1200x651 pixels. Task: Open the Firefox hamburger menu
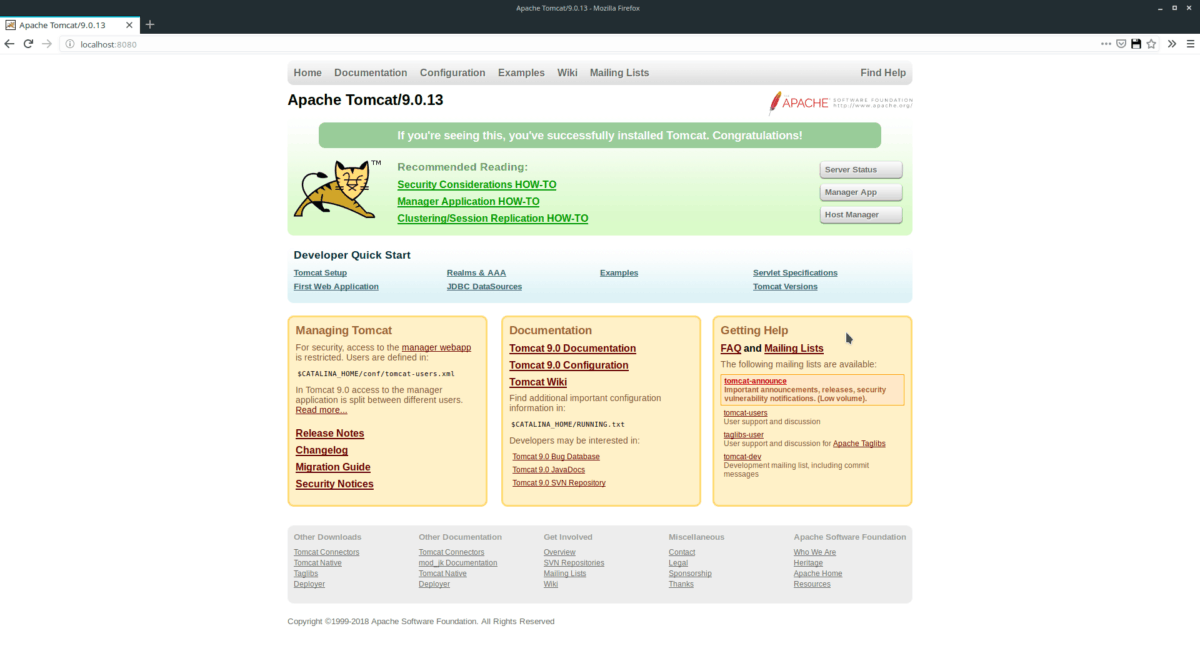pyautogui.click(x=1189, y=44)
